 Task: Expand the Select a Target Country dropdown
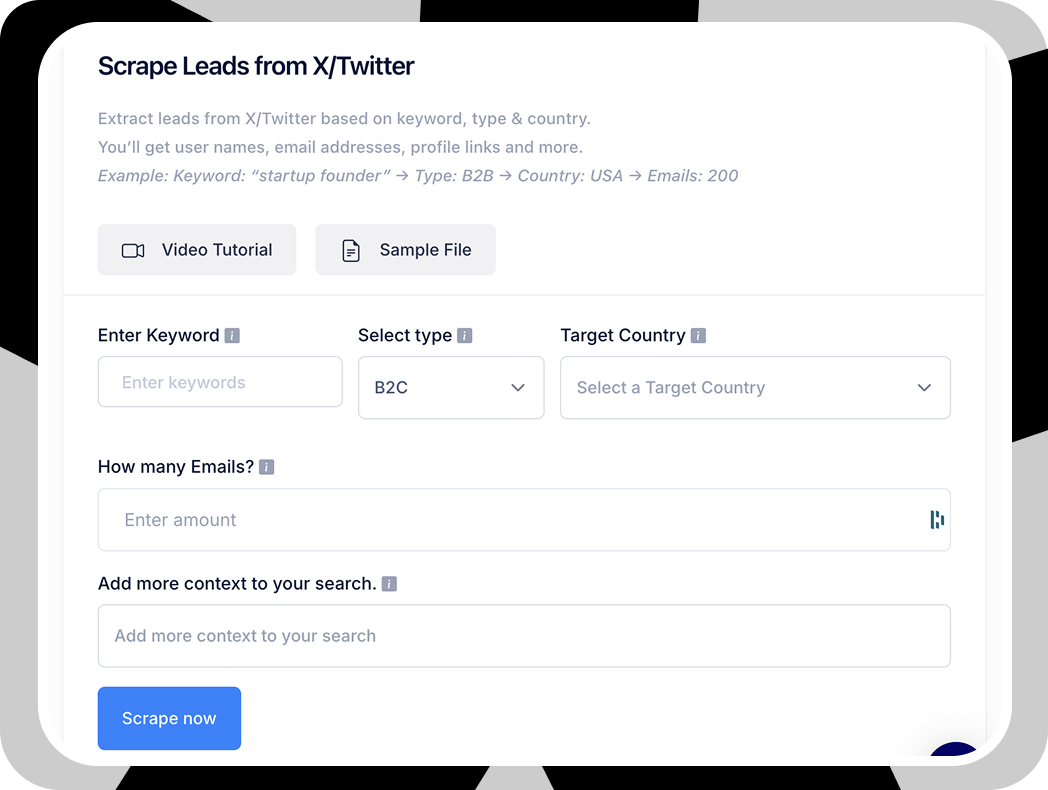pos(755,388)
